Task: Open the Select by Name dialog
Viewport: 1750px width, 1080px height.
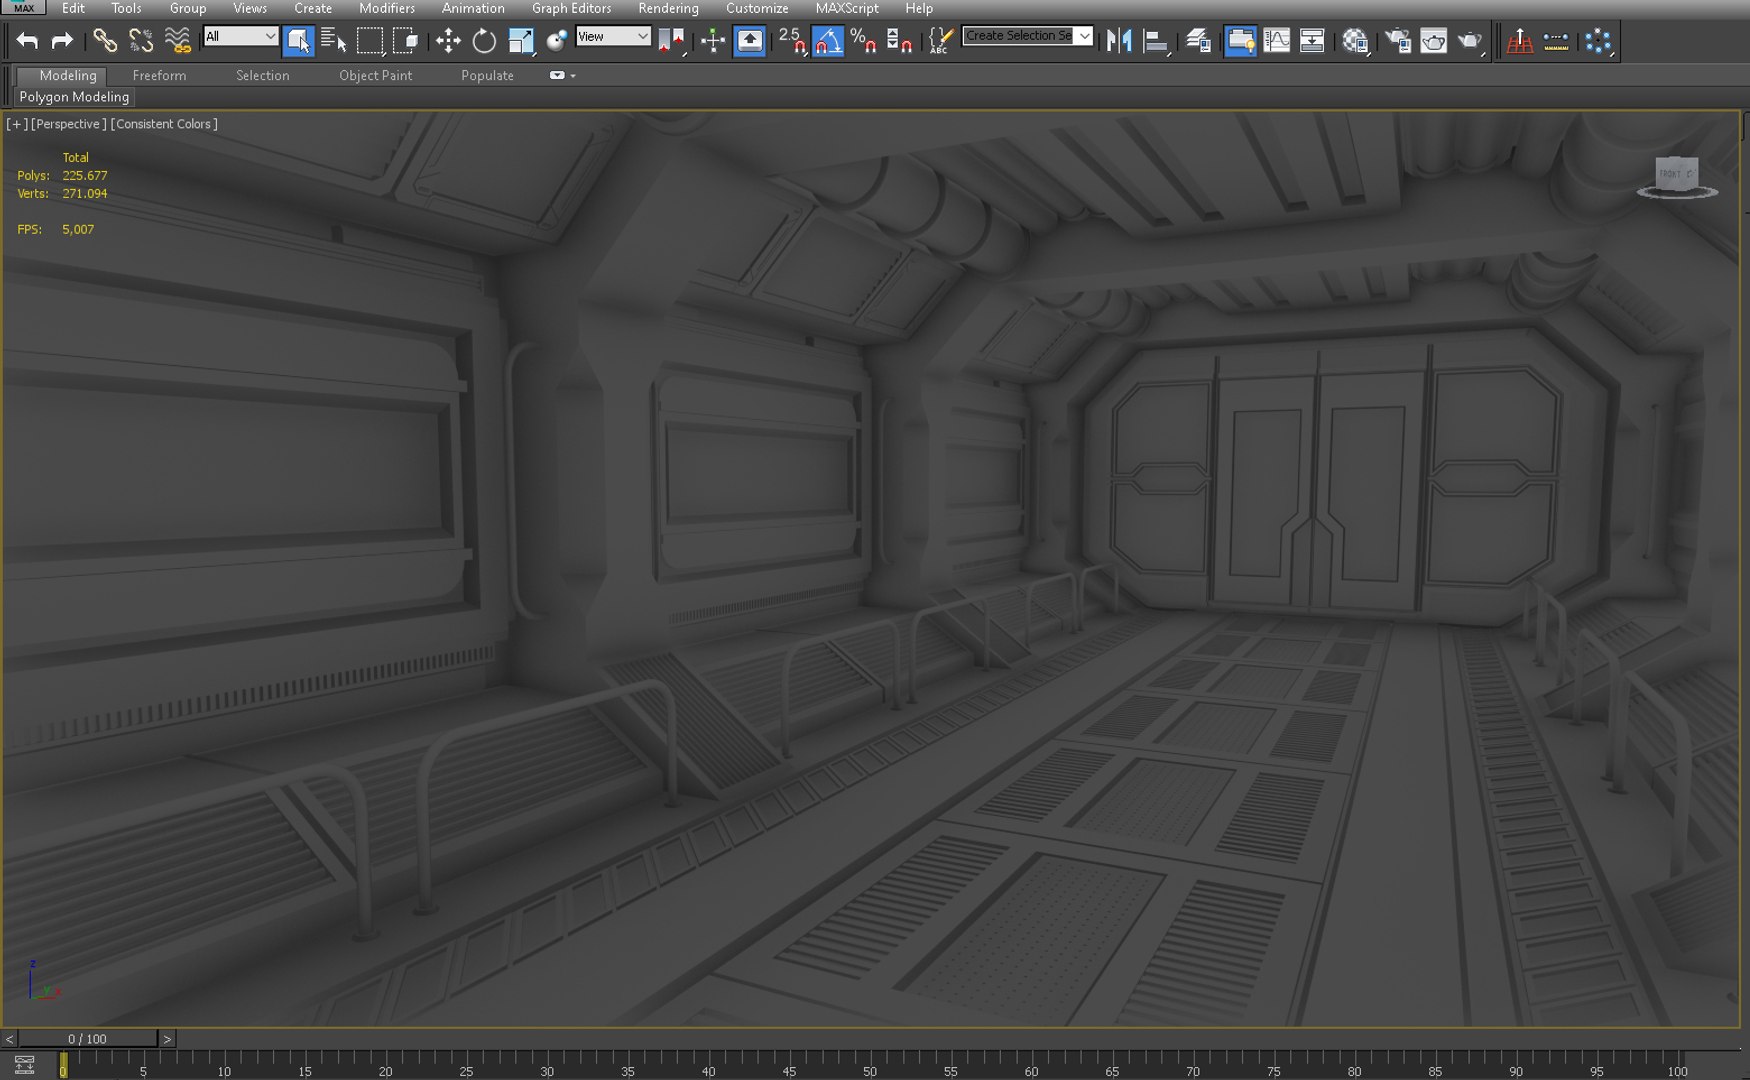Action: pyautogui.click(x=333, y=41)
